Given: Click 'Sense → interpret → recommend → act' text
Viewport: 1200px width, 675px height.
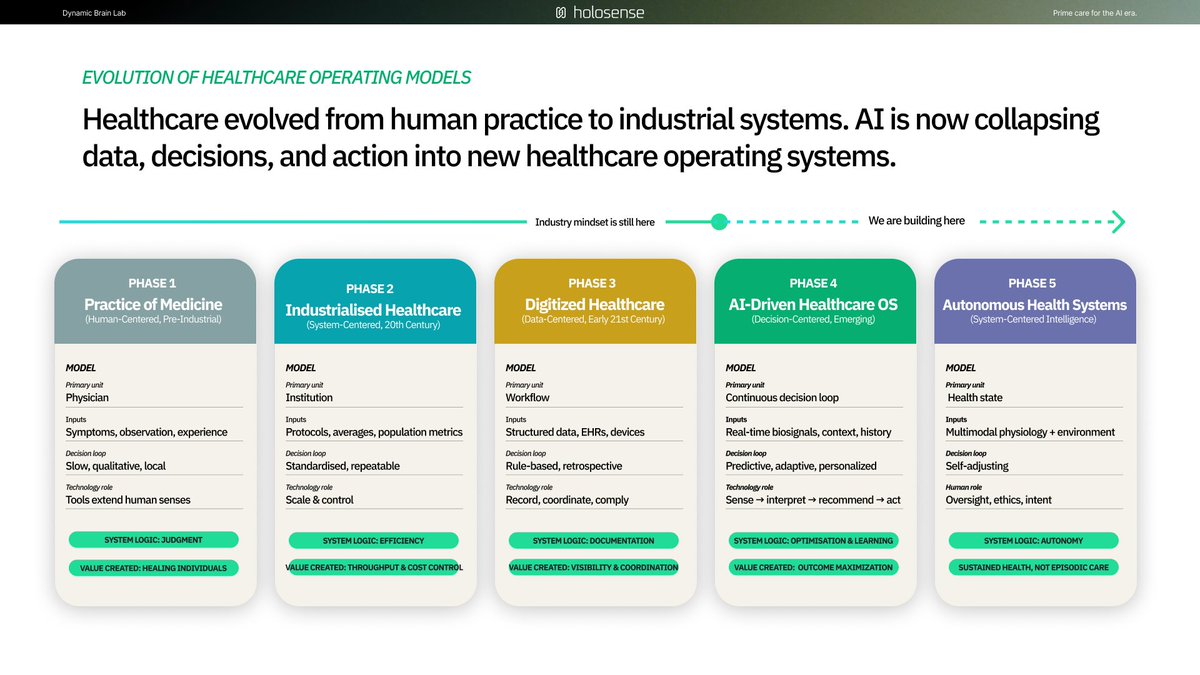Looking at the screenshot, I should click(x=813, y=500).
